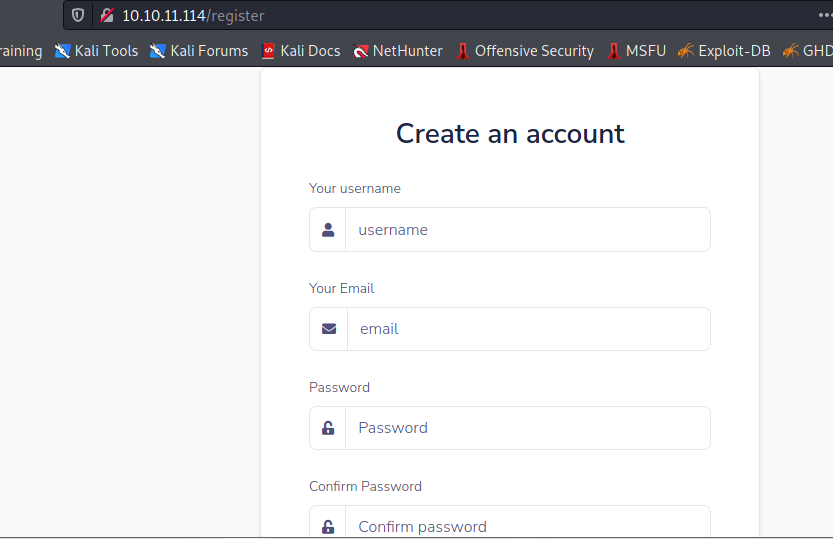Click the user icon beside username field

pos(328,230)
